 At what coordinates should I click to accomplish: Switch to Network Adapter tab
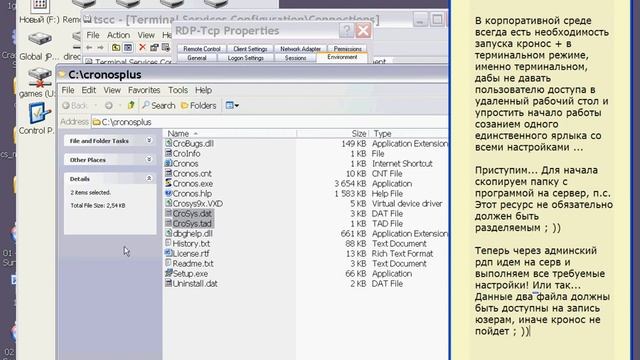coord(300,49)
